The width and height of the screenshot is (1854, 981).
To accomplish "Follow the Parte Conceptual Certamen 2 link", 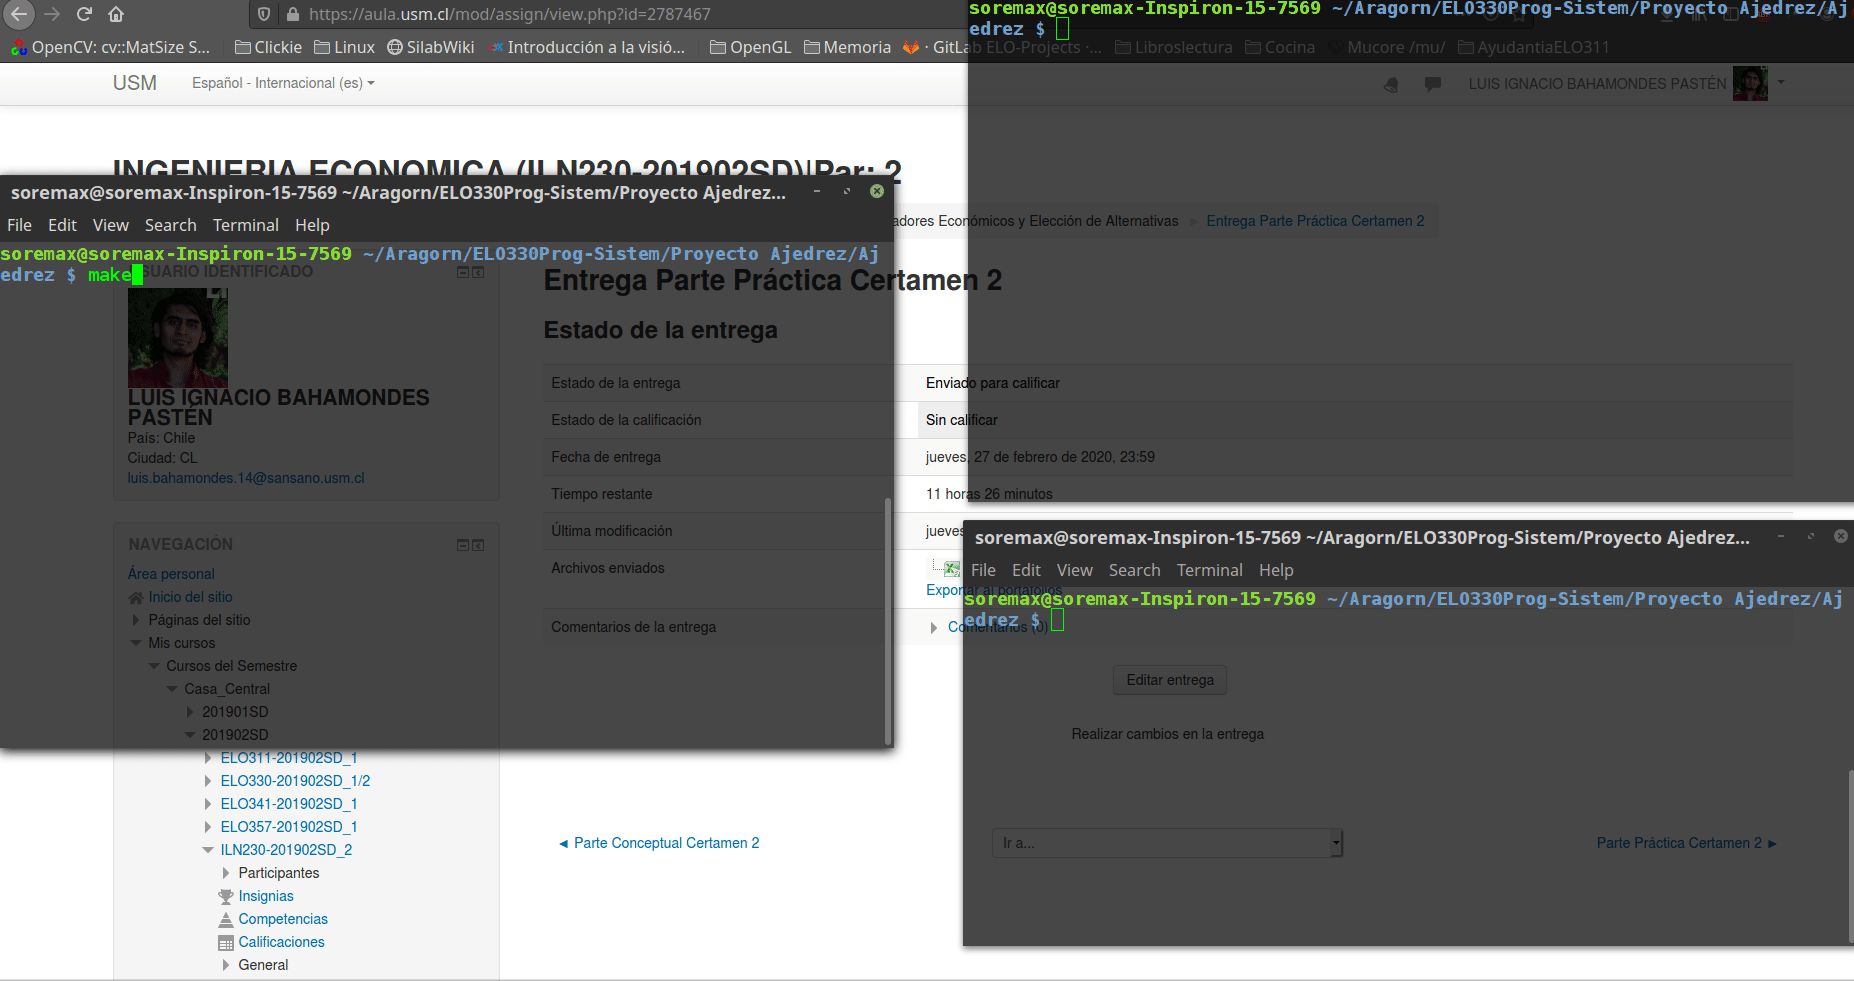I will (666, 843).
